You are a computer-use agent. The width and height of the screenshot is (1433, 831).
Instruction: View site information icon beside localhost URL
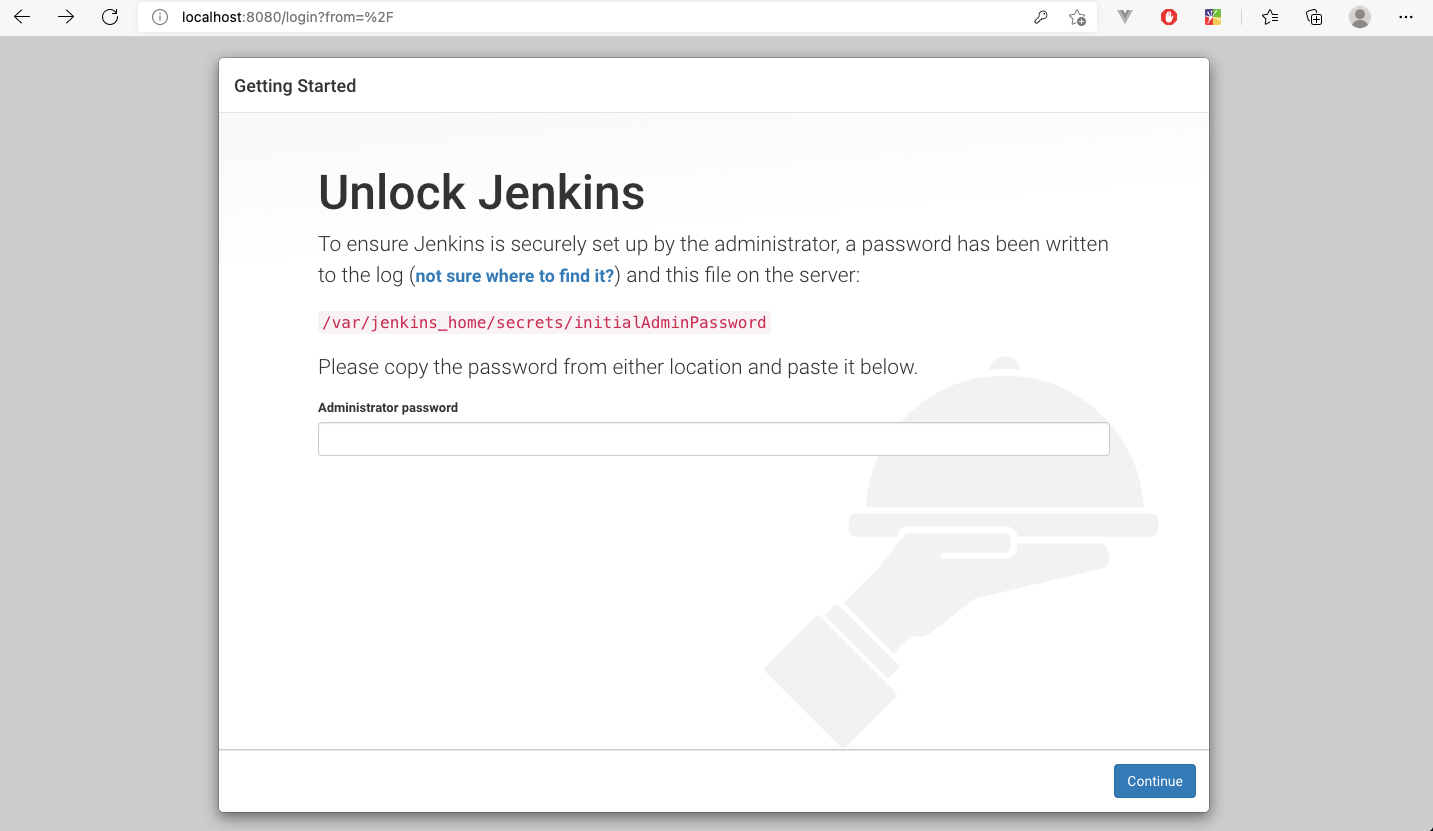[159, 17]
